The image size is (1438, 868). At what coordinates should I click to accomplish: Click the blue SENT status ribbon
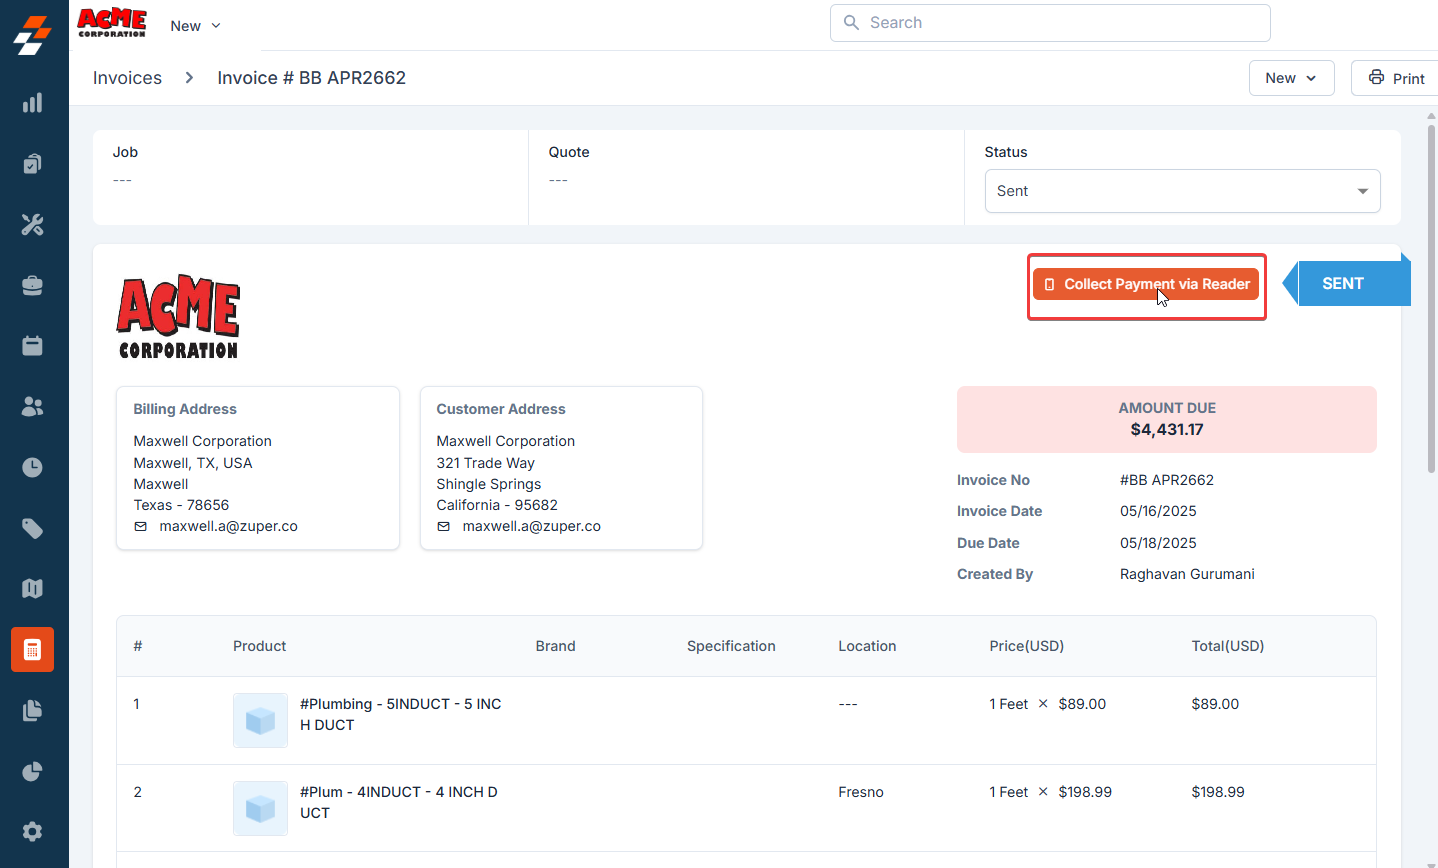click(1347, 284)
